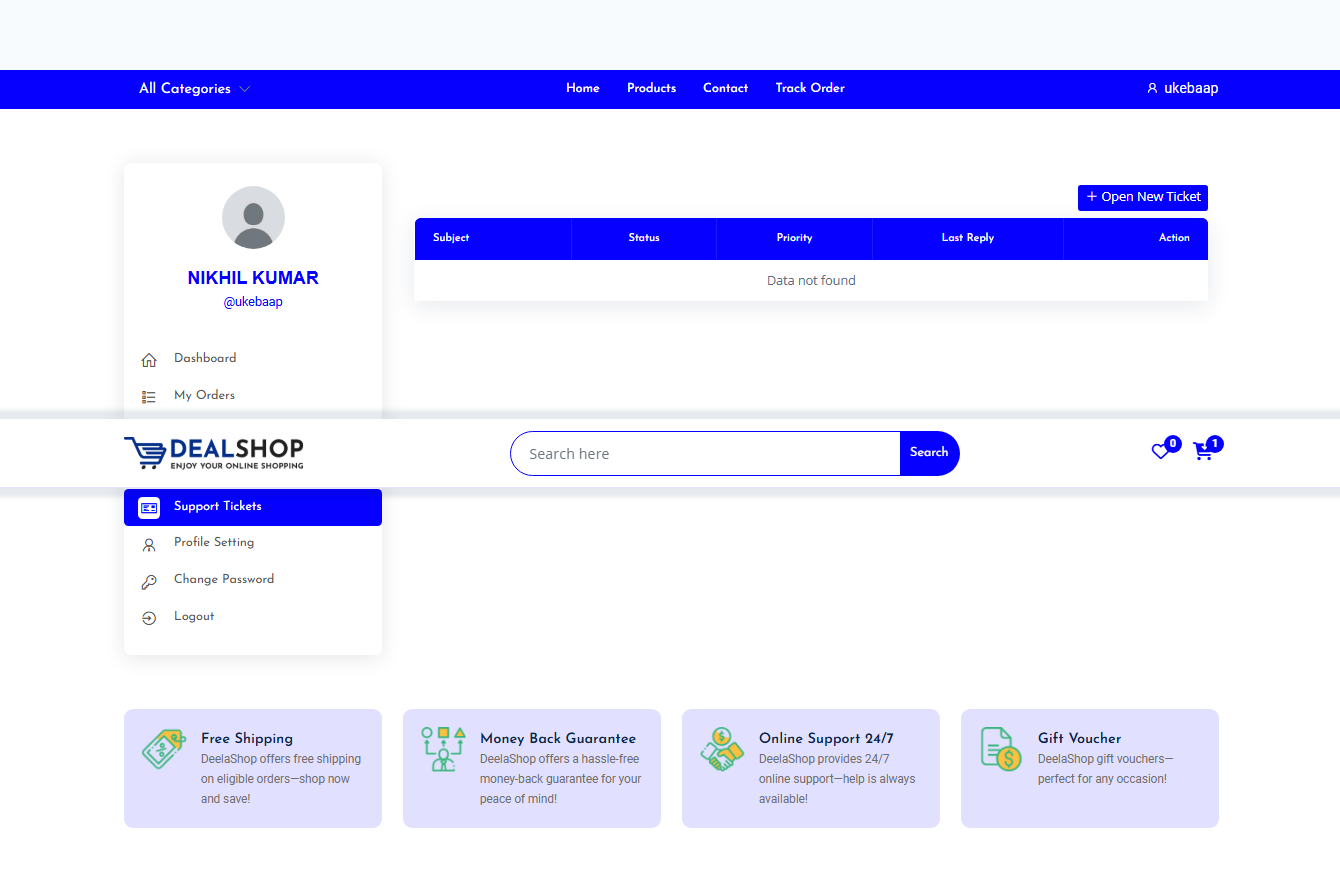Click the profile avatar picture

click(253, 217)
